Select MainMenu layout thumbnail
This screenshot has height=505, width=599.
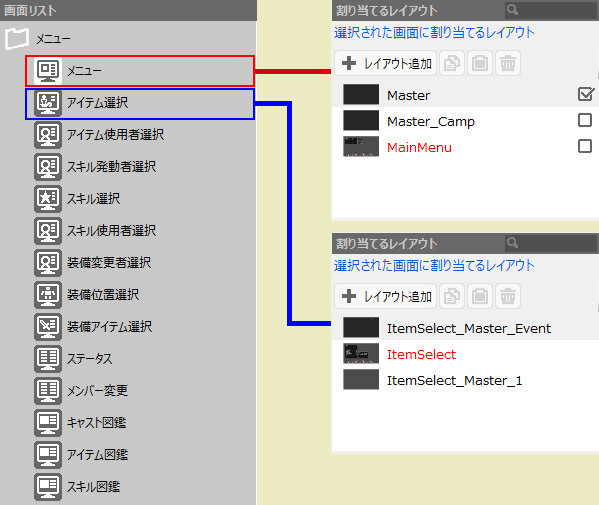[x=361, y=147]
